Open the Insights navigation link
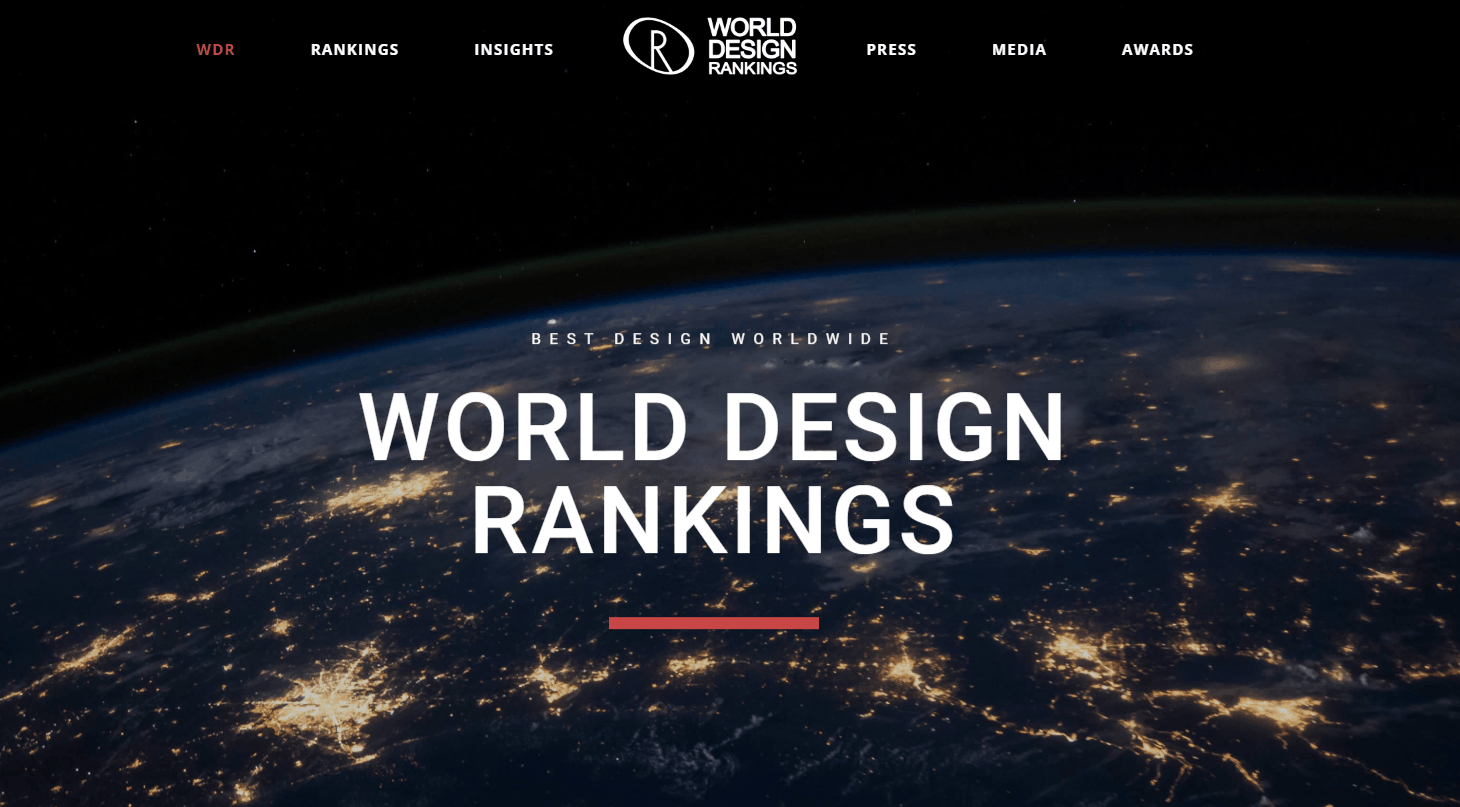This screenshot has width=1460, height=807. (x=513, y=50)
